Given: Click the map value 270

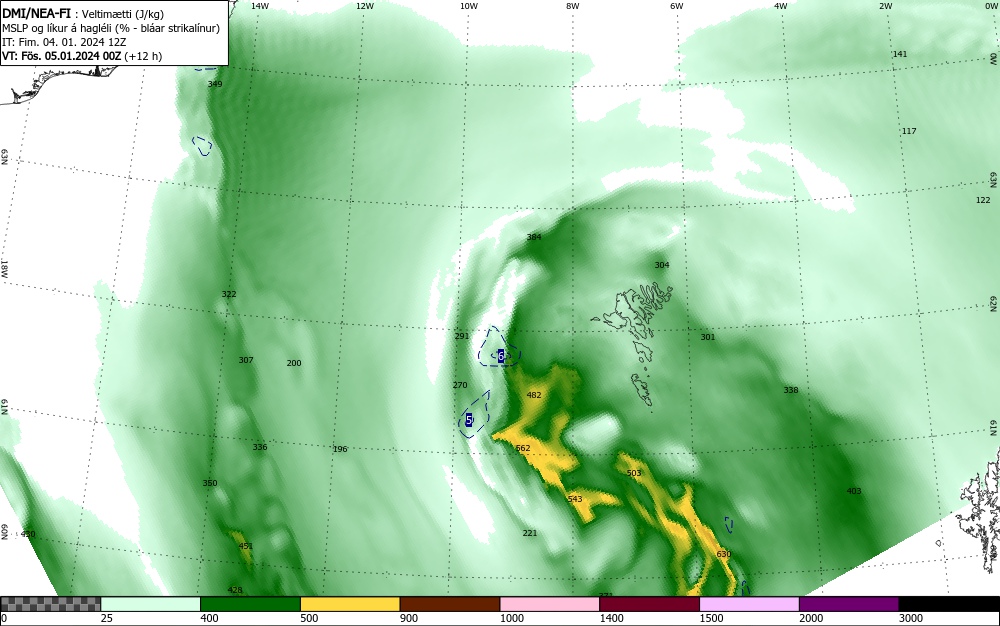Looking at the screenshot, I should pyautogui.click(x=460, y=385).
